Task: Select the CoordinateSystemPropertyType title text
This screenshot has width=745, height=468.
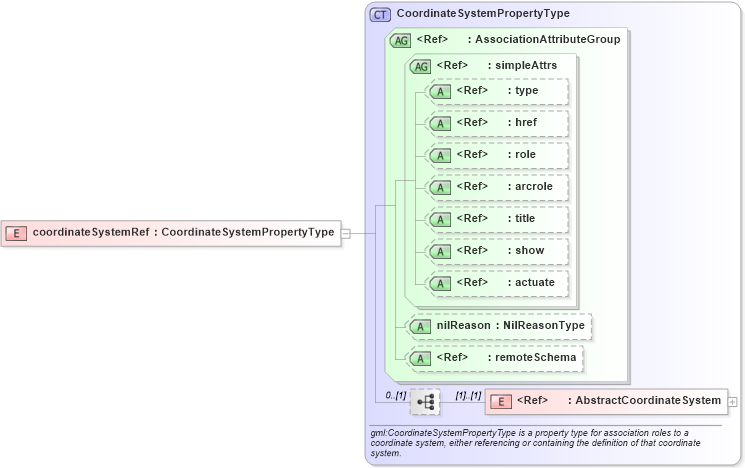Action: (x=483, y=13)
